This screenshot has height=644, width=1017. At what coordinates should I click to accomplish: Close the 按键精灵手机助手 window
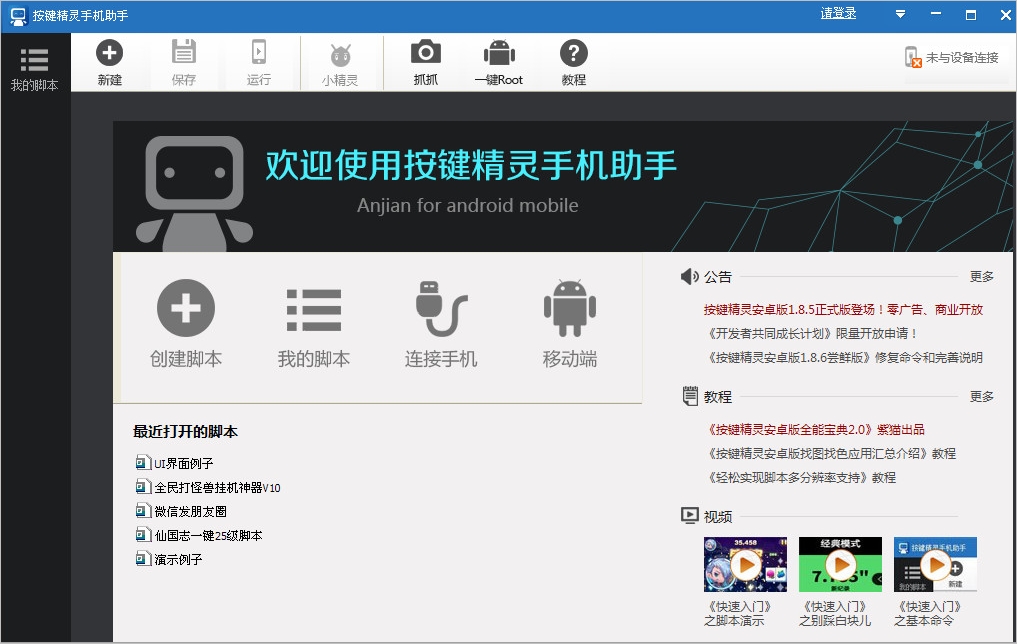click(x=1005, y=15)
